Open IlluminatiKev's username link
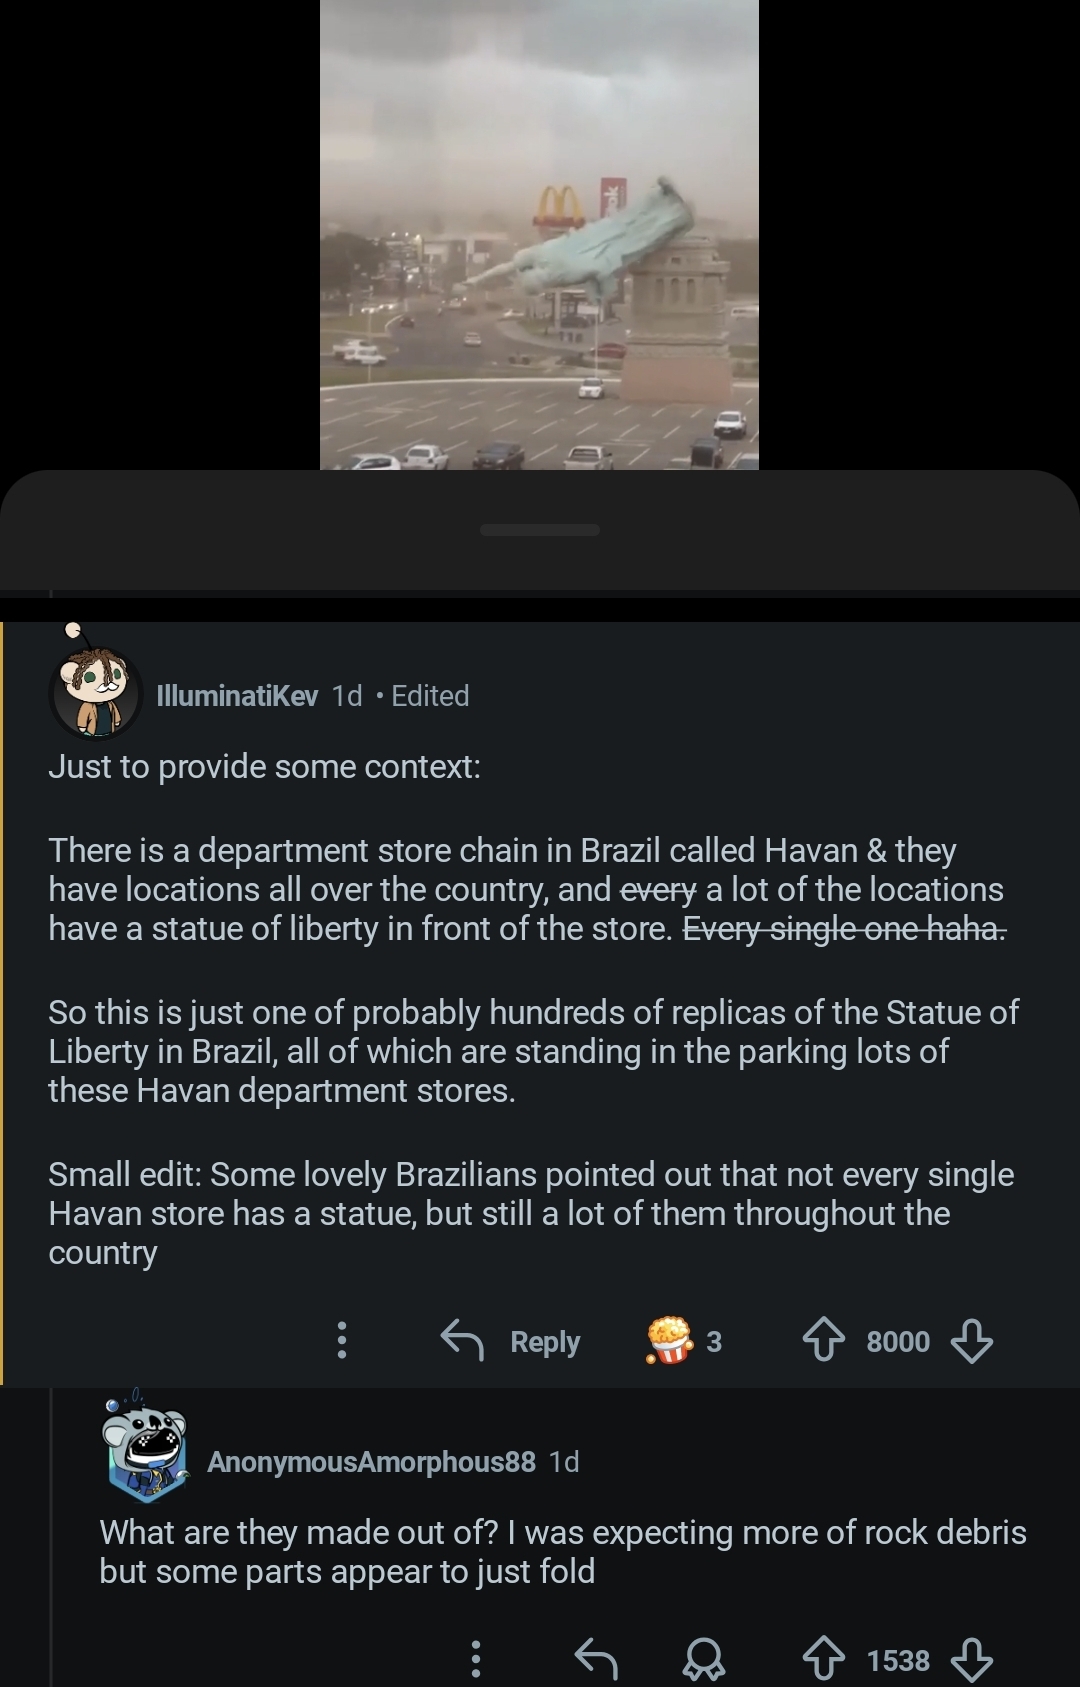Screen dimensions: 1080x1687 [237, 696]
